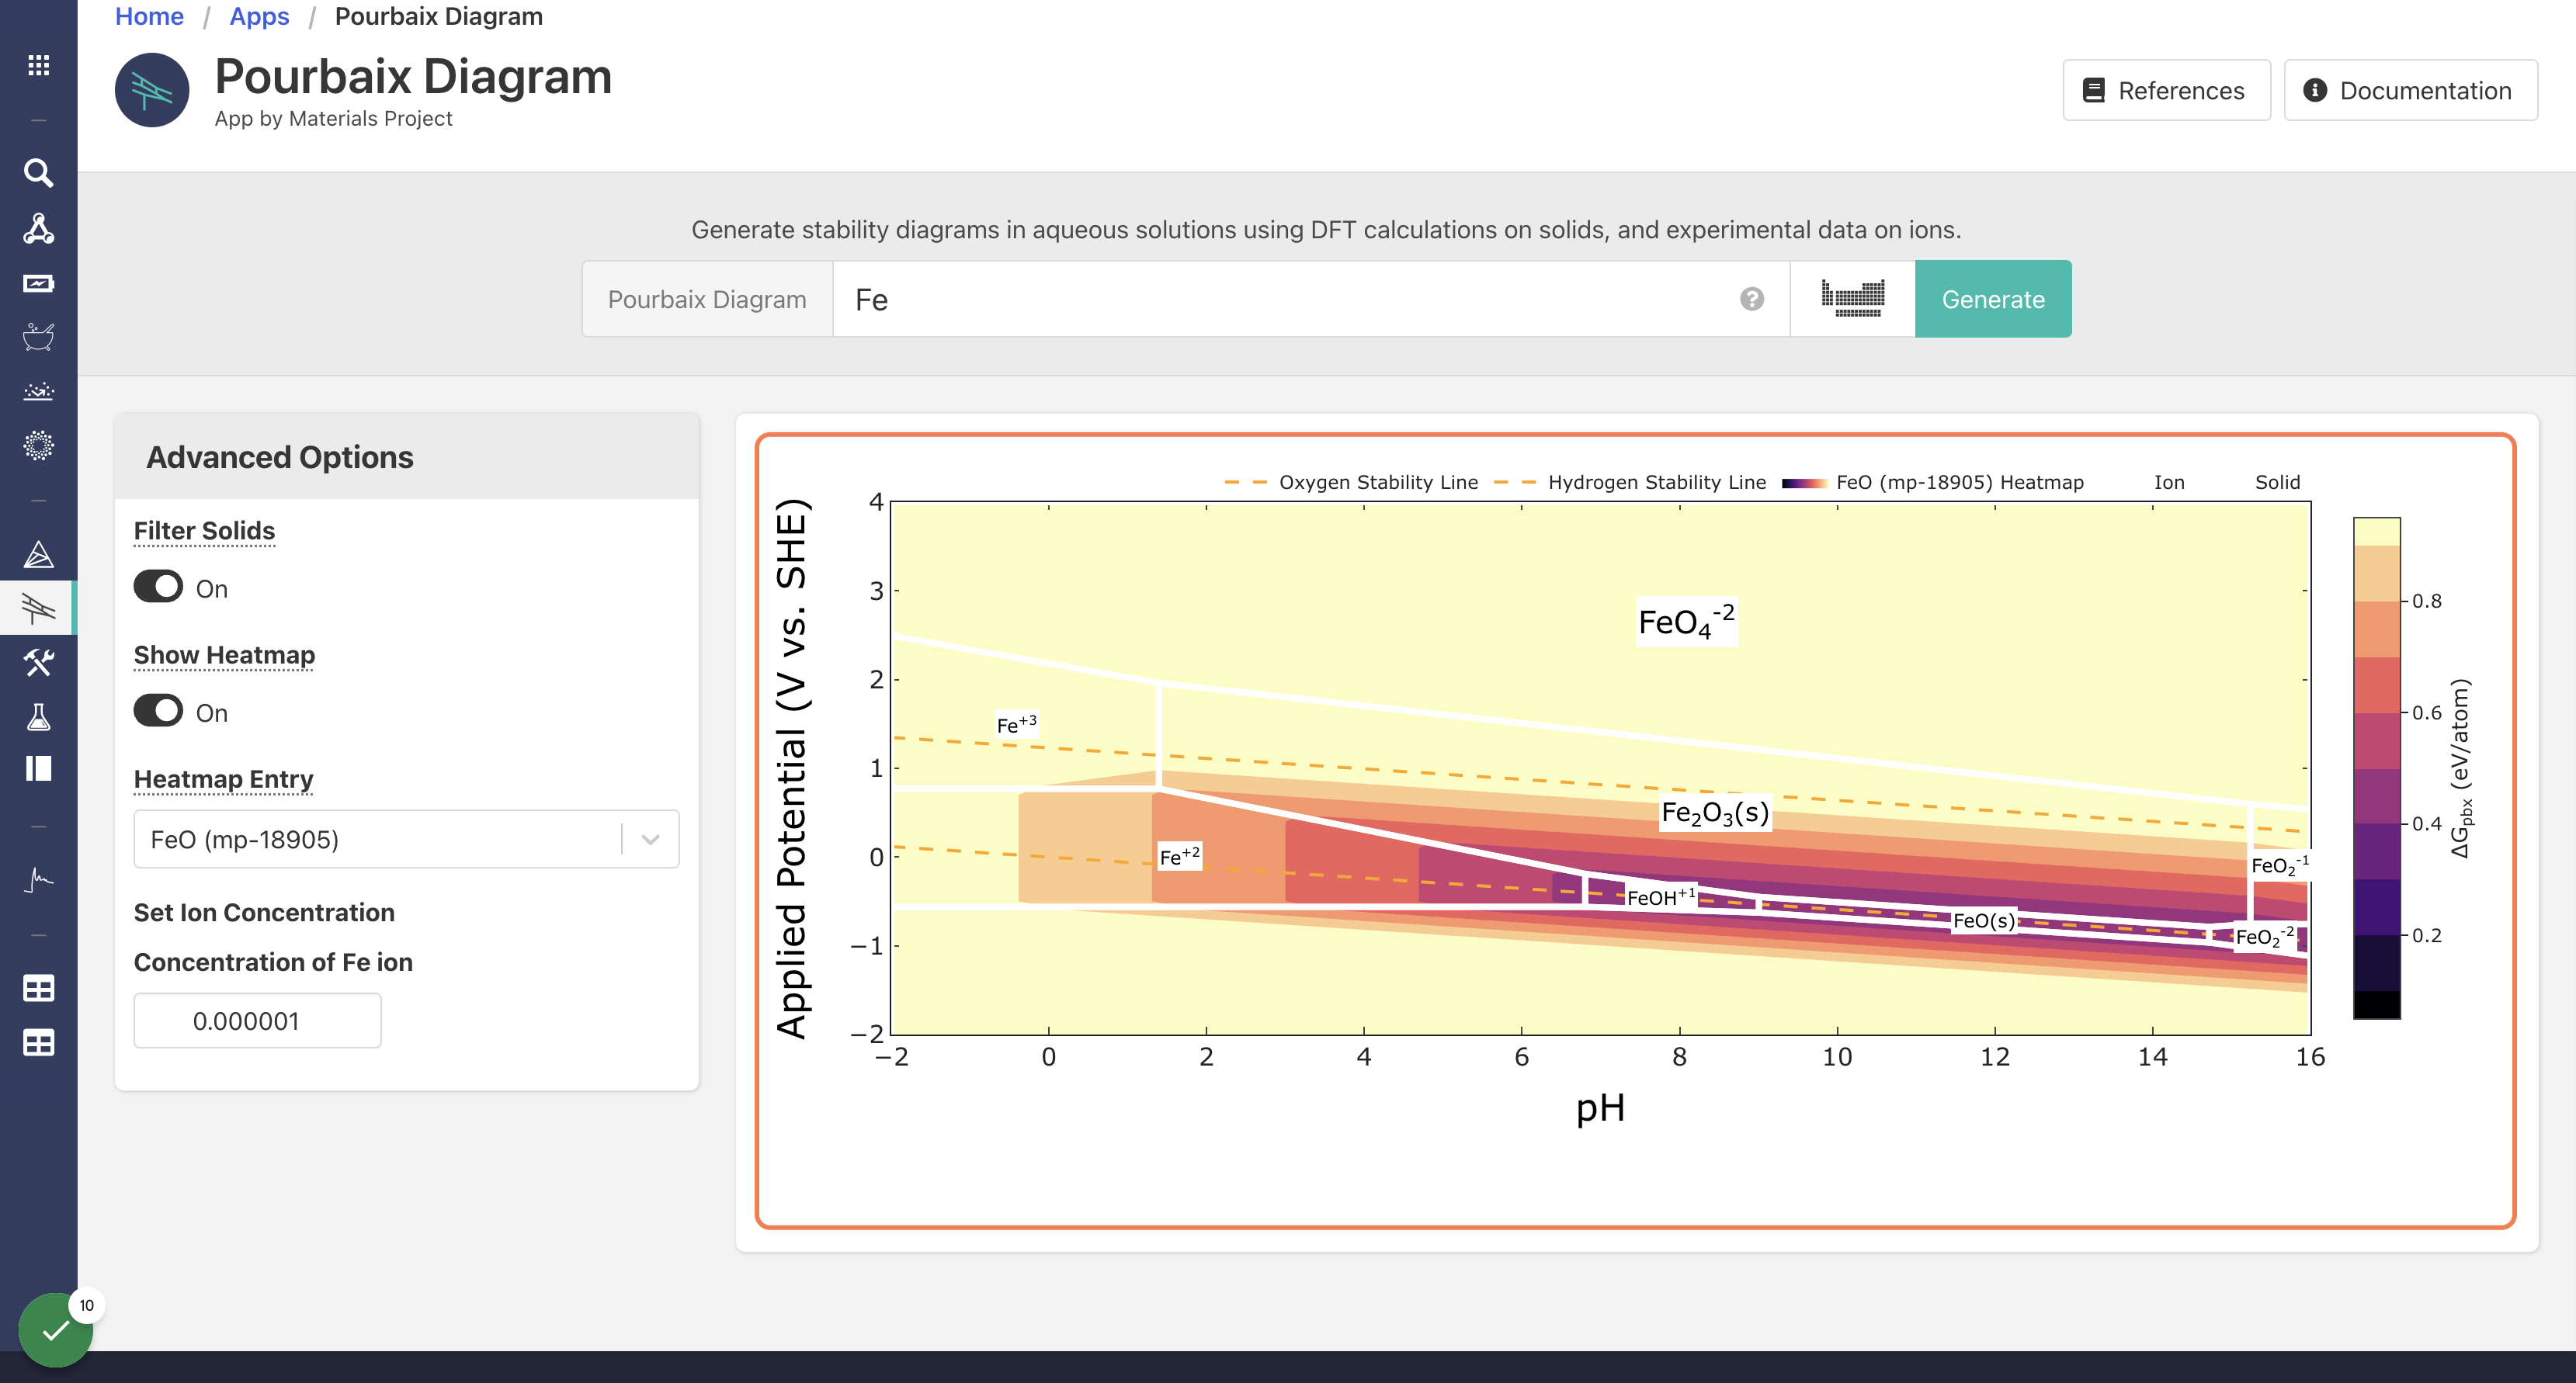Open the flask Reaction Calculator icon

pyautogui.click(x=38, y=716)
